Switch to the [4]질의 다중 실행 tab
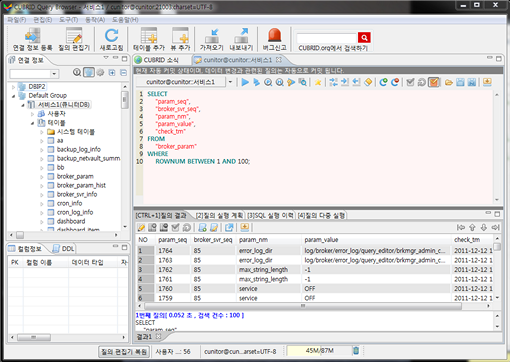510x362 pixels. 321,215
